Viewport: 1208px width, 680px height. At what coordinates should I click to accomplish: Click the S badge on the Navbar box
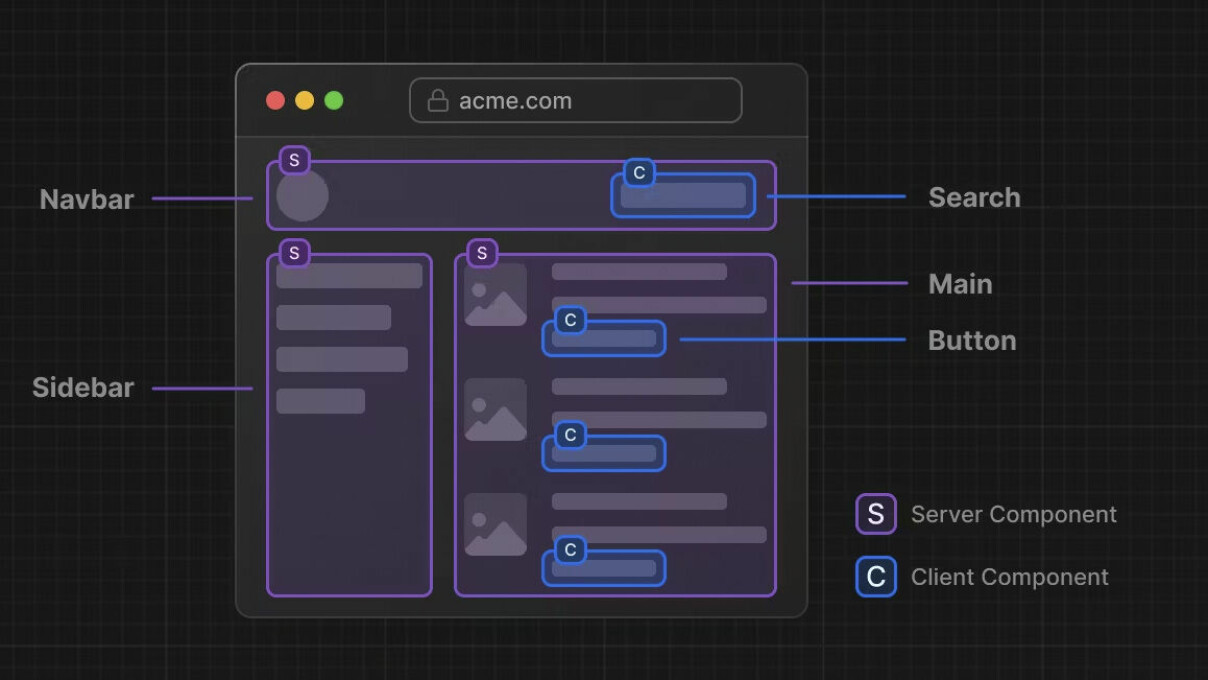[294, 160]
